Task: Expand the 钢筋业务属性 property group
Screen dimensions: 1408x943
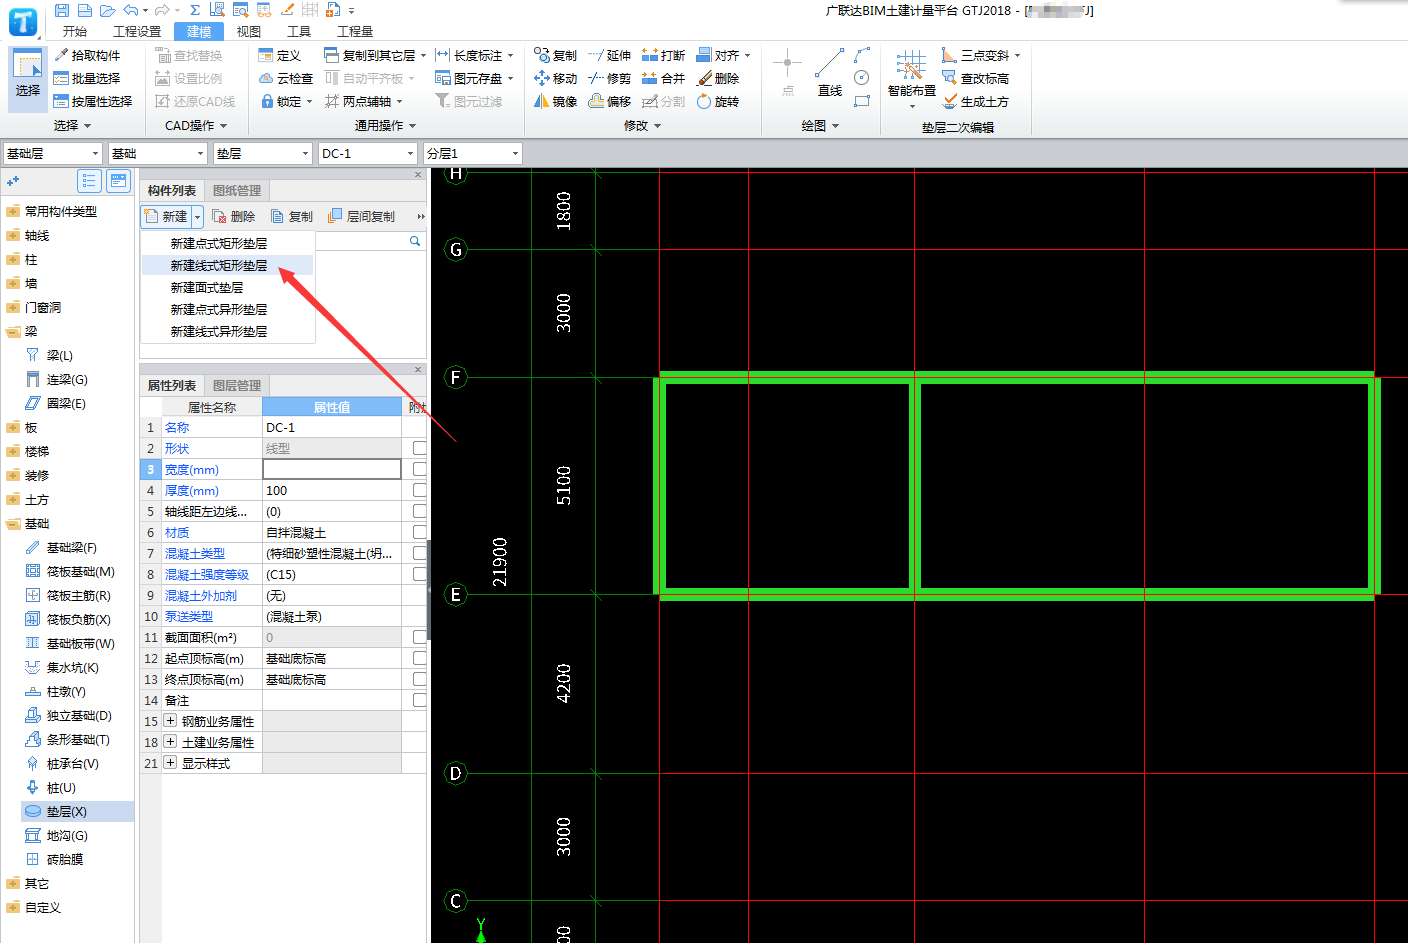Action: tap(170, 721)
